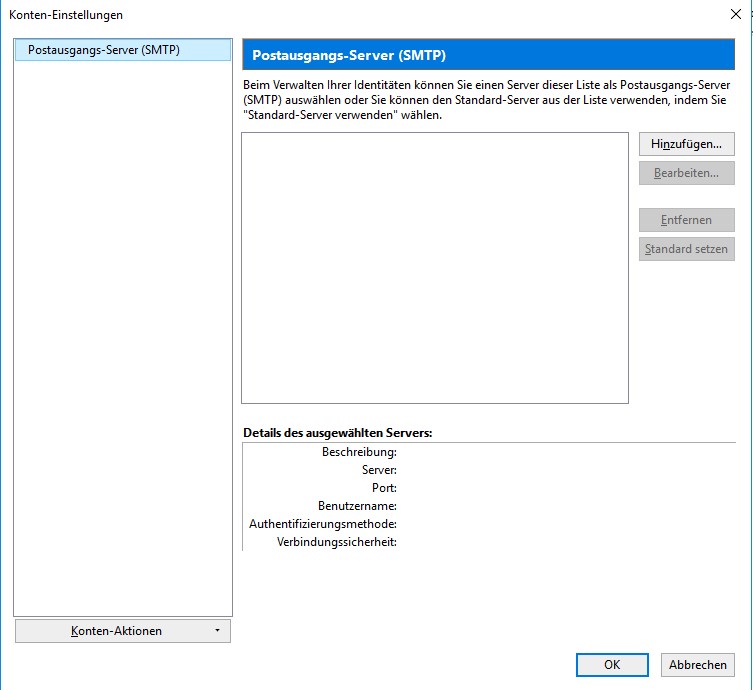This screenshot has height=690, width=753.
Task: Click the Benutzername detail label
Action: click(356, 506)
